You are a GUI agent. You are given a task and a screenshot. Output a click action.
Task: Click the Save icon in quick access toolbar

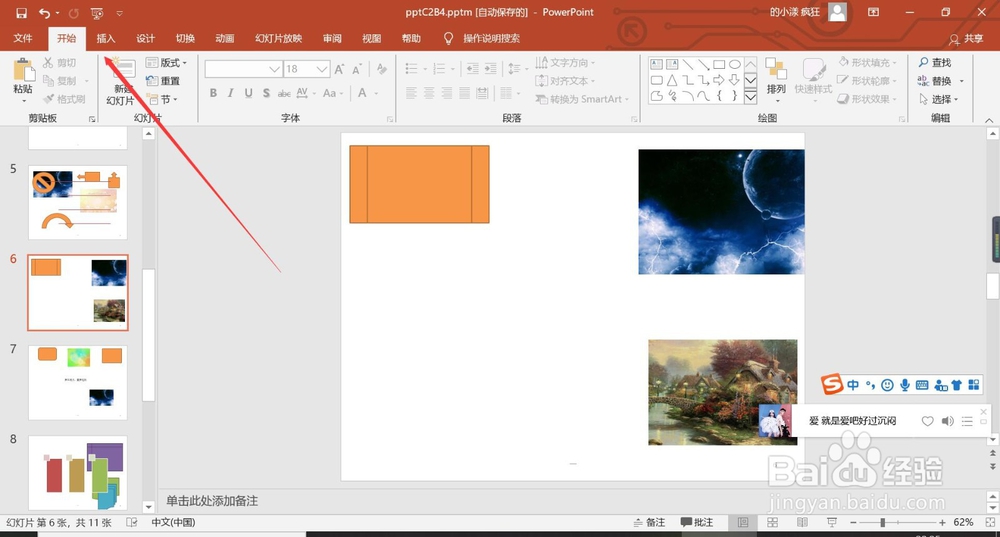tap(21, 13)
